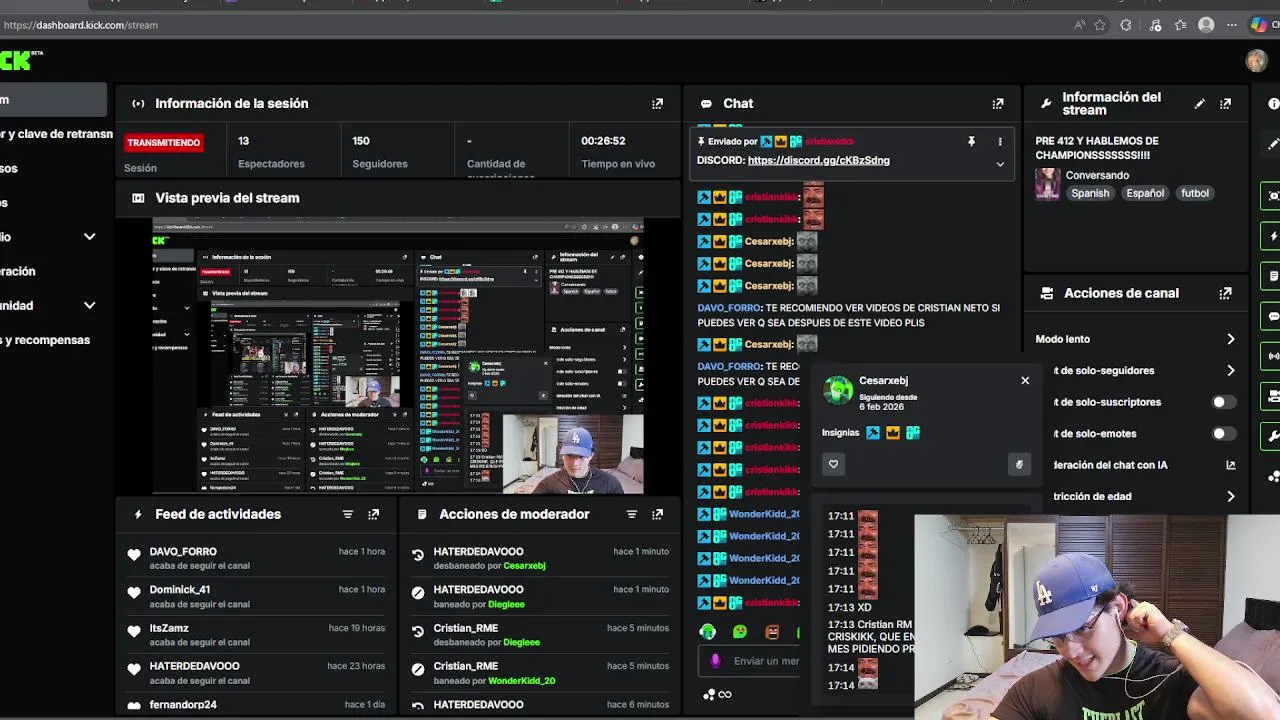
Task: Click the futbol tag
Action: (1195, 193)
